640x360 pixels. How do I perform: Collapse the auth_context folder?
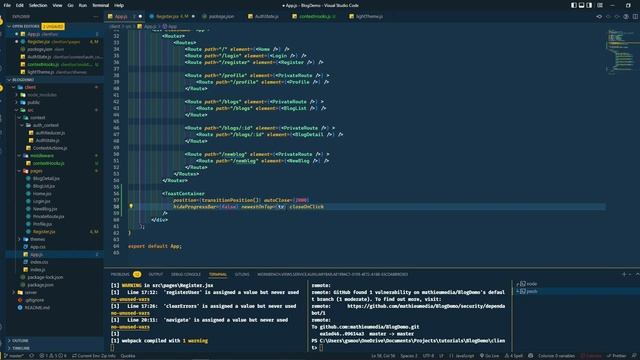click(45, 125)
